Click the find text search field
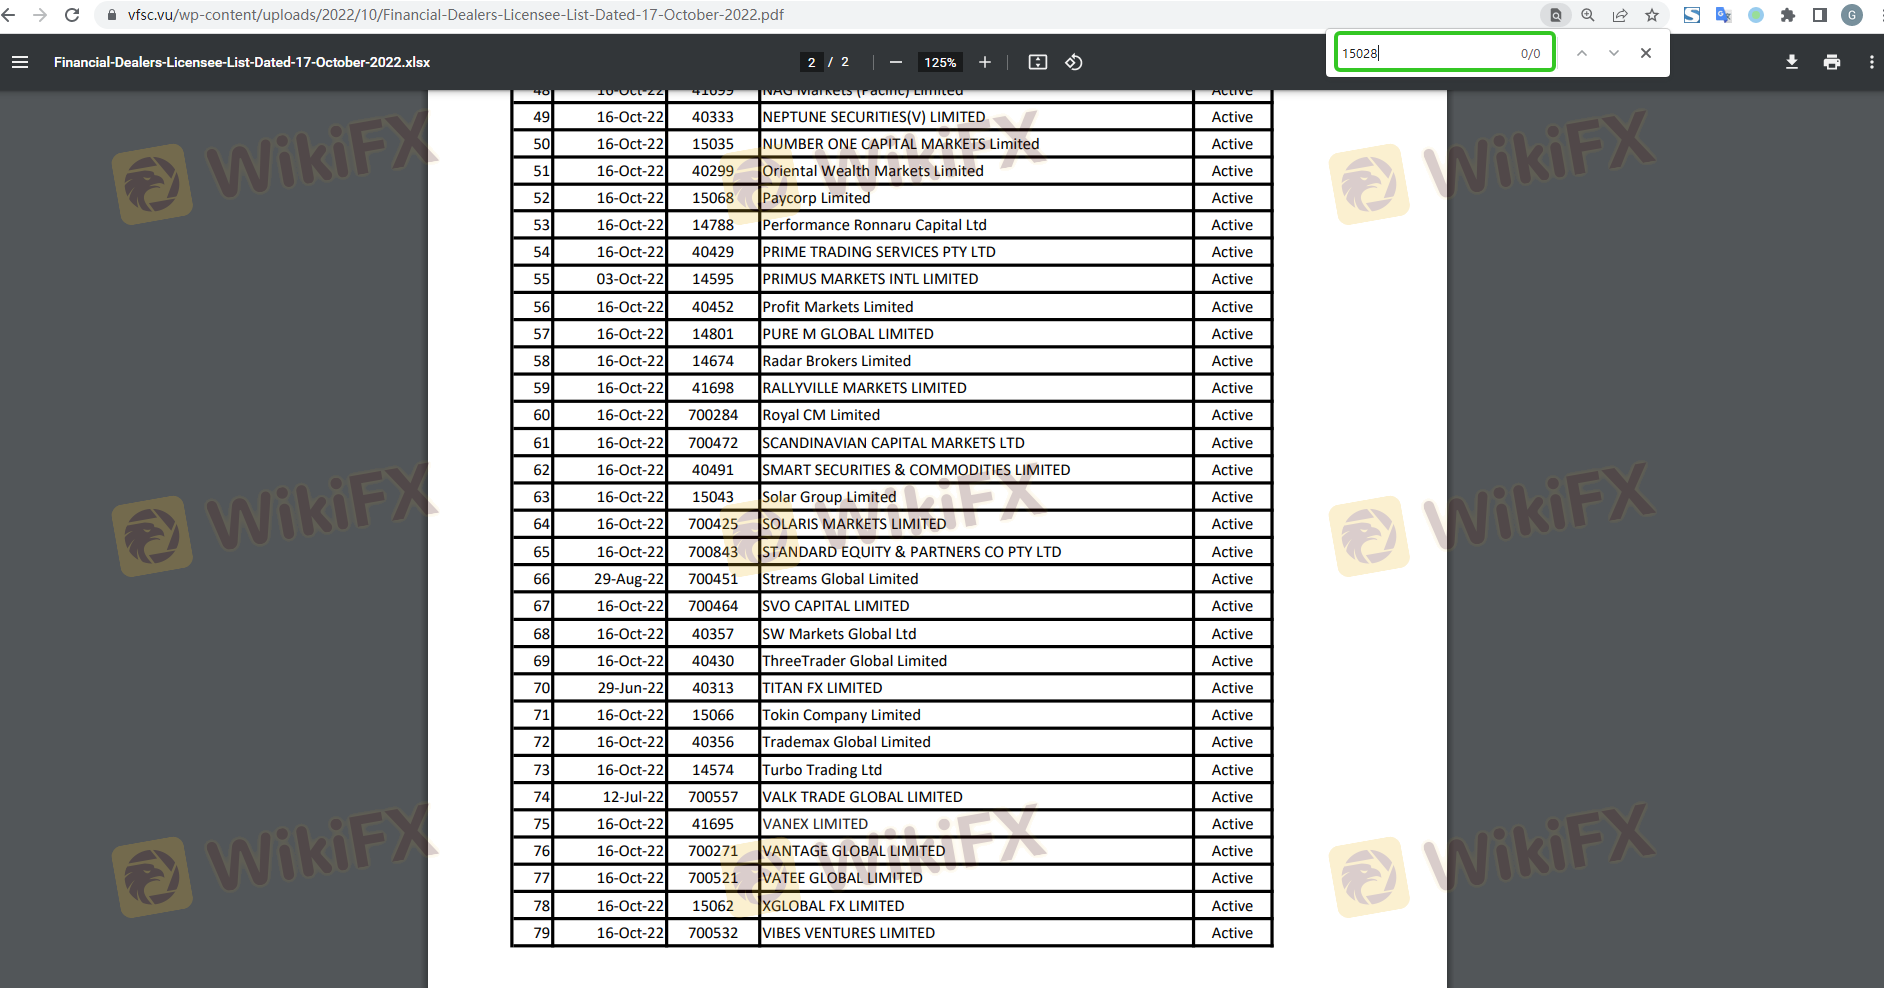Image resolution: width=1884 pixels, height=988 pixels. (1425, 53)
